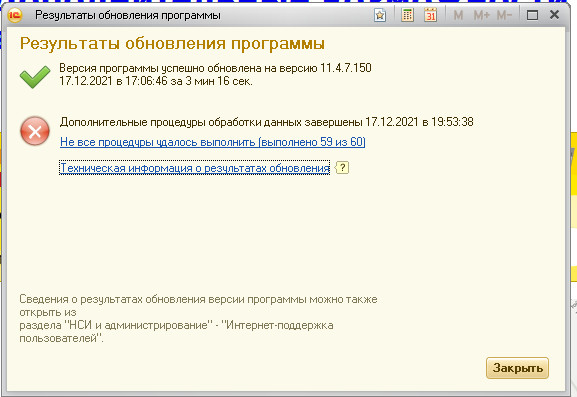Open the calendar icon showing 31

pyautogui.click(x=431, y=15)
